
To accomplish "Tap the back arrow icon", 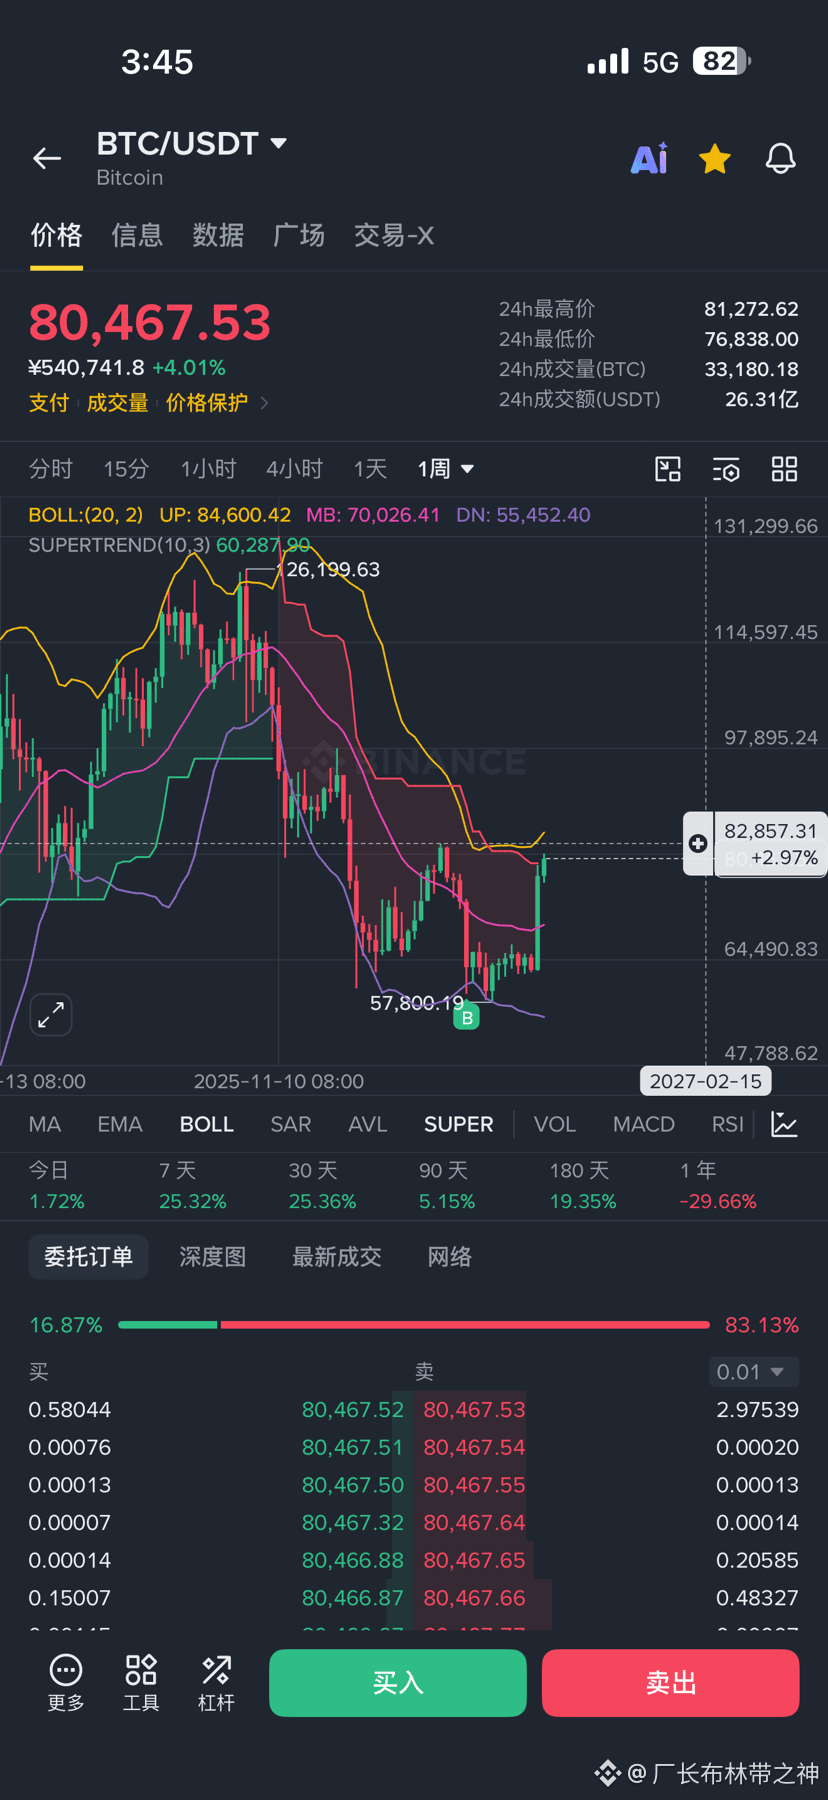I will pos(47,158).
